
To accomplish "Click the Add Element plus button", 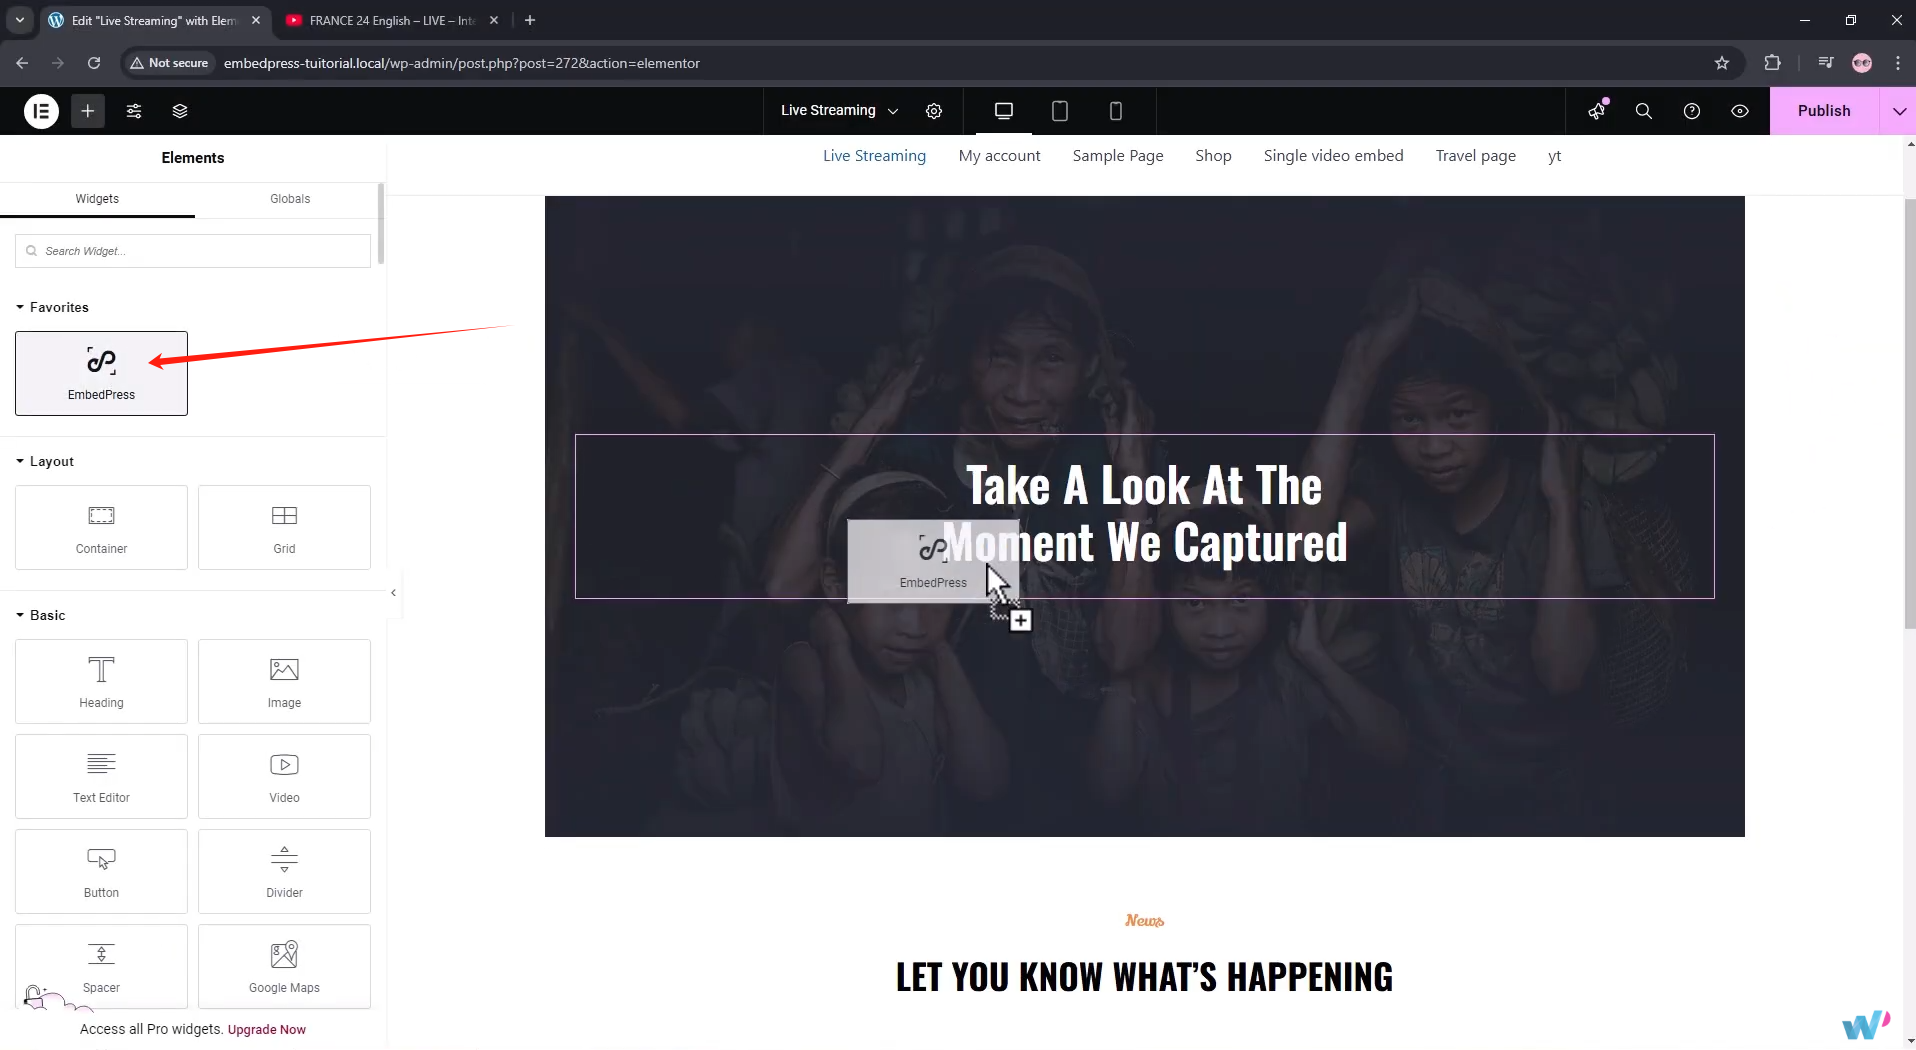I will (88, 111).
